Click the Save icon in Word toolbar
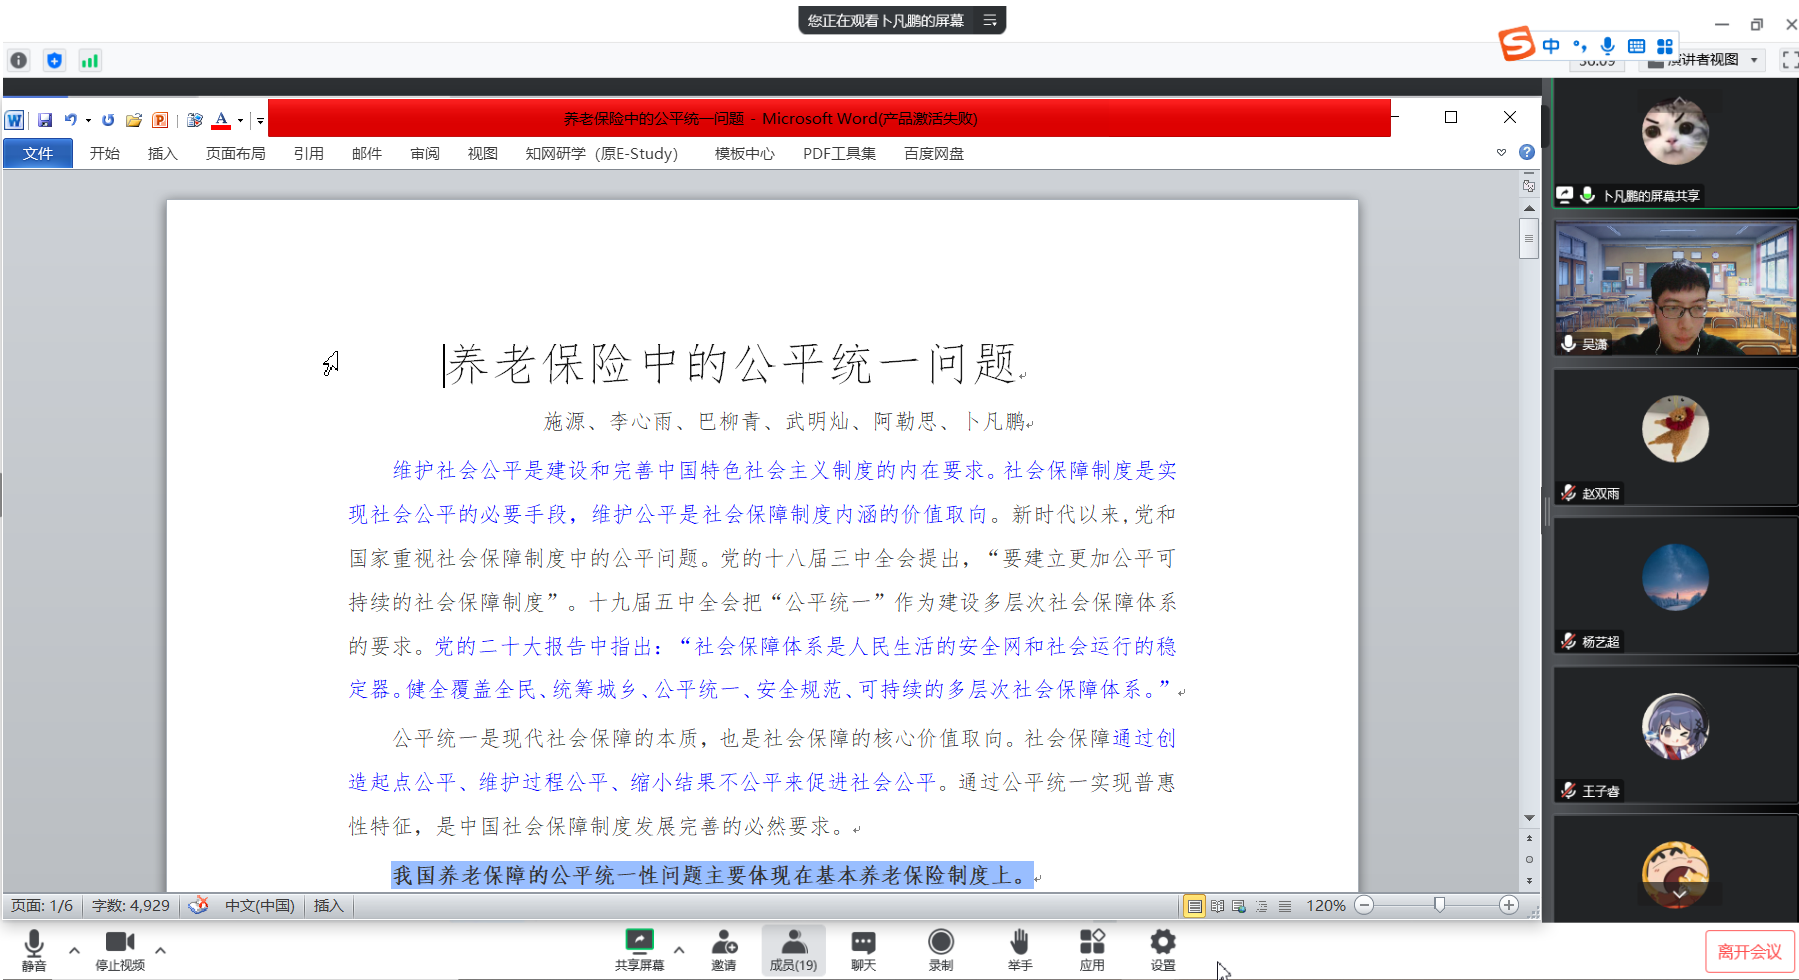 point(45,120)
